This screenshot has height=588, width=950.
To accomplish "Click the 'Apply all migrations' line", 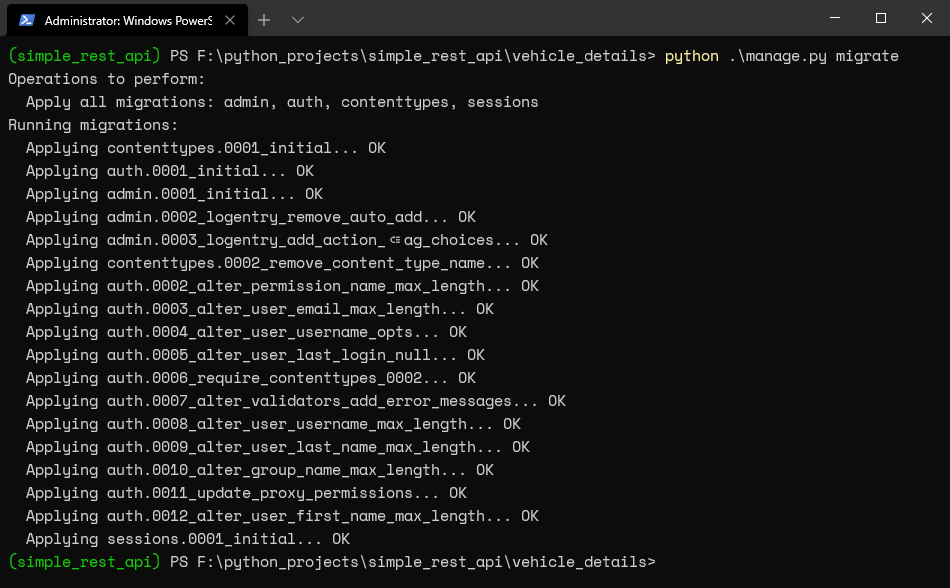I will pos(282,102).
